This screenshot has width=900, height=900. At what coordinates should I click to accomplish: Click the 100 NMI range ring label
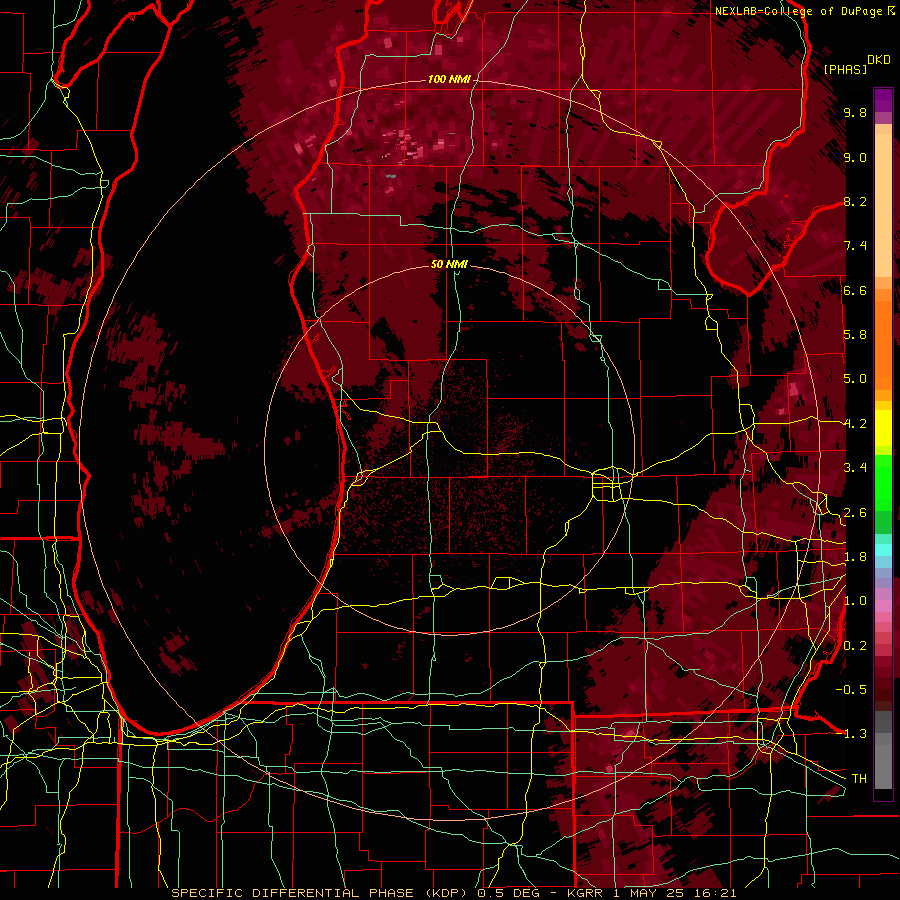coord(448,79)
